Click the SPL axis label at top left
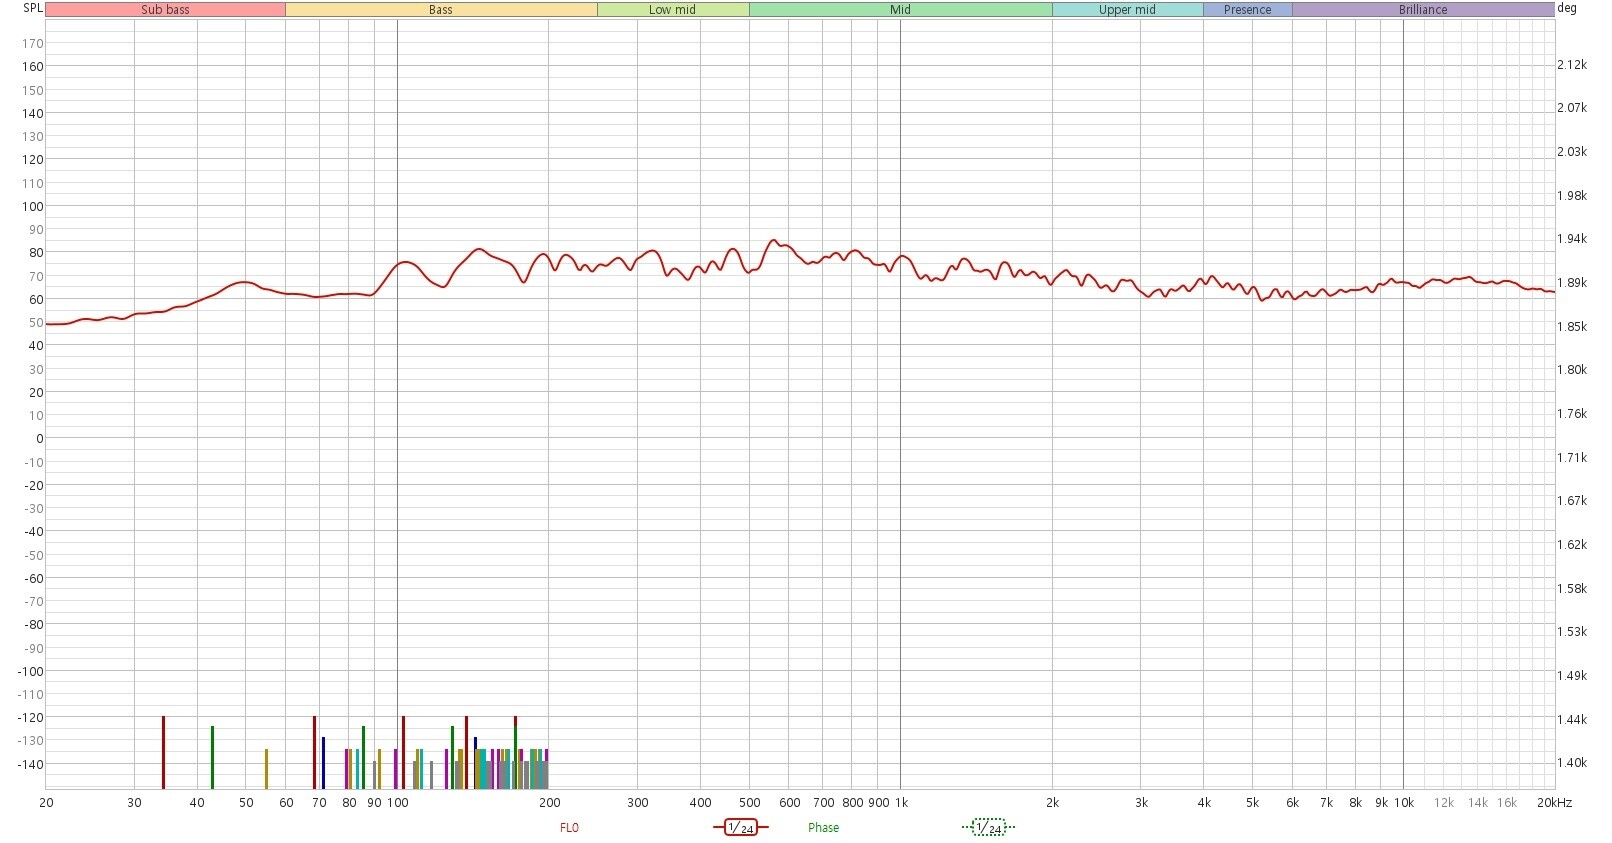Viewport: 1612px width, 843px height. click(32, 8)
